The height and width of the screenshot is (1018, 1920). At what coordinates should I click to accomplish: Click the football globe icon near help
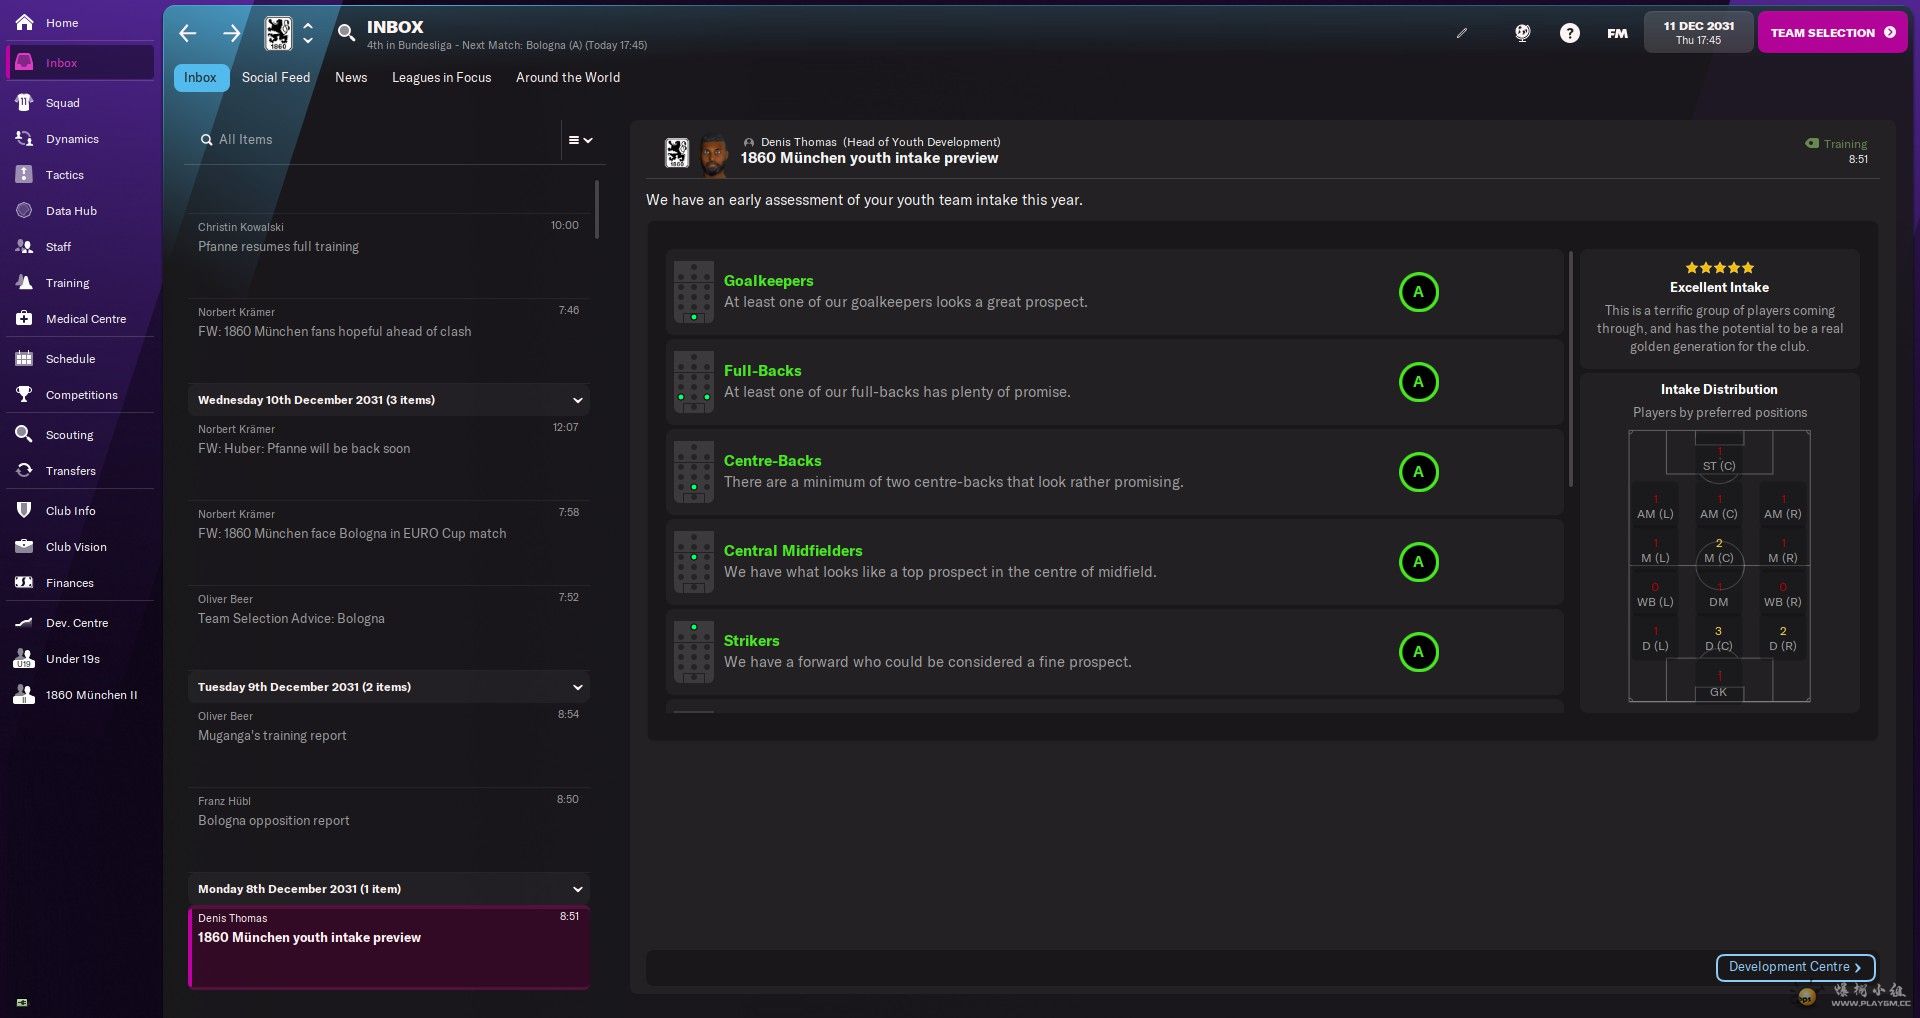pyautogui.click(x=1522, y=33)
